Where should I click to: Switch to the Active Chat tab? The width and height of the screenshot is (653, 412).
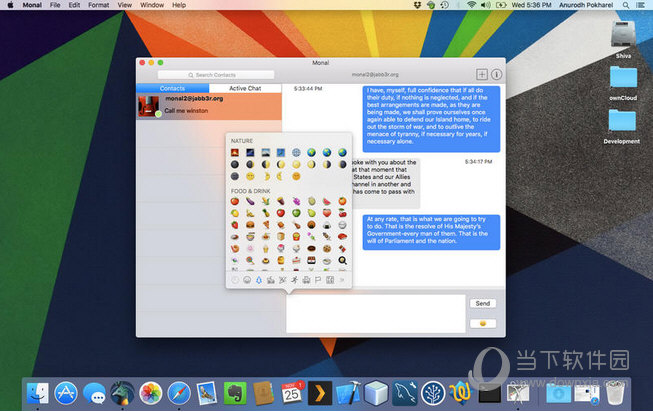pyautogui.click(x=245, y=88)
